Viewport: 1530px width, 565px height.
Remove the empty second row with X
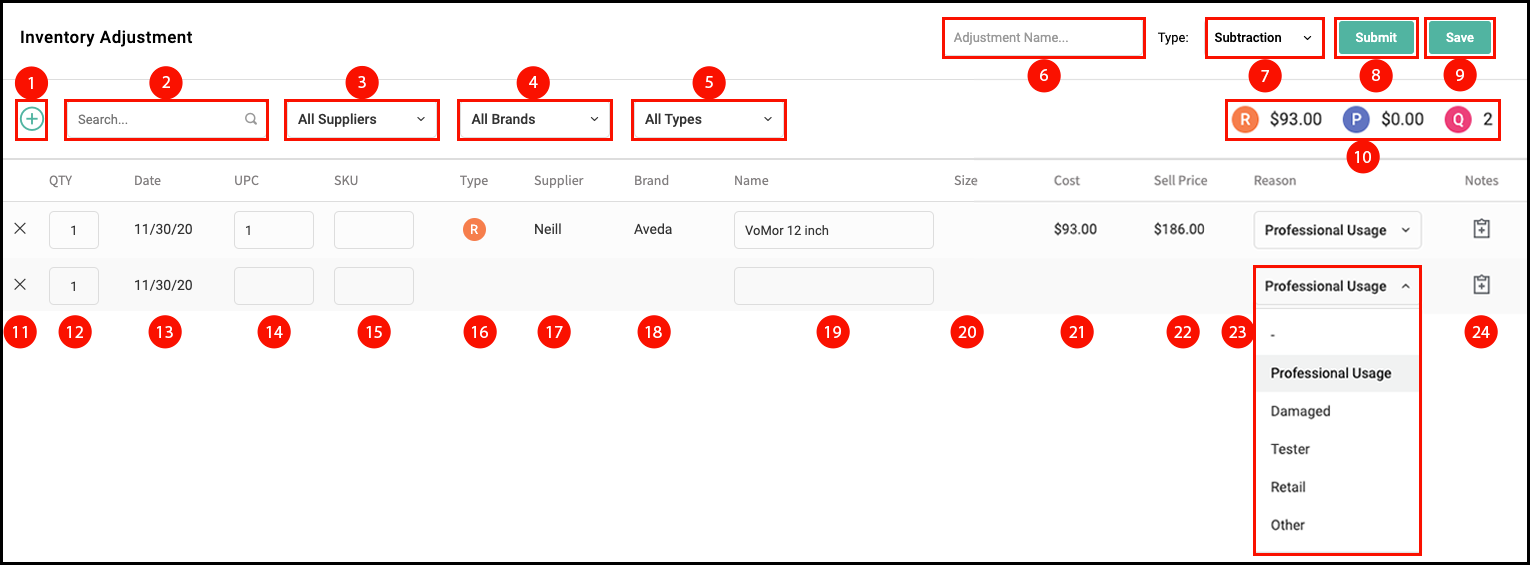[20, 285]
